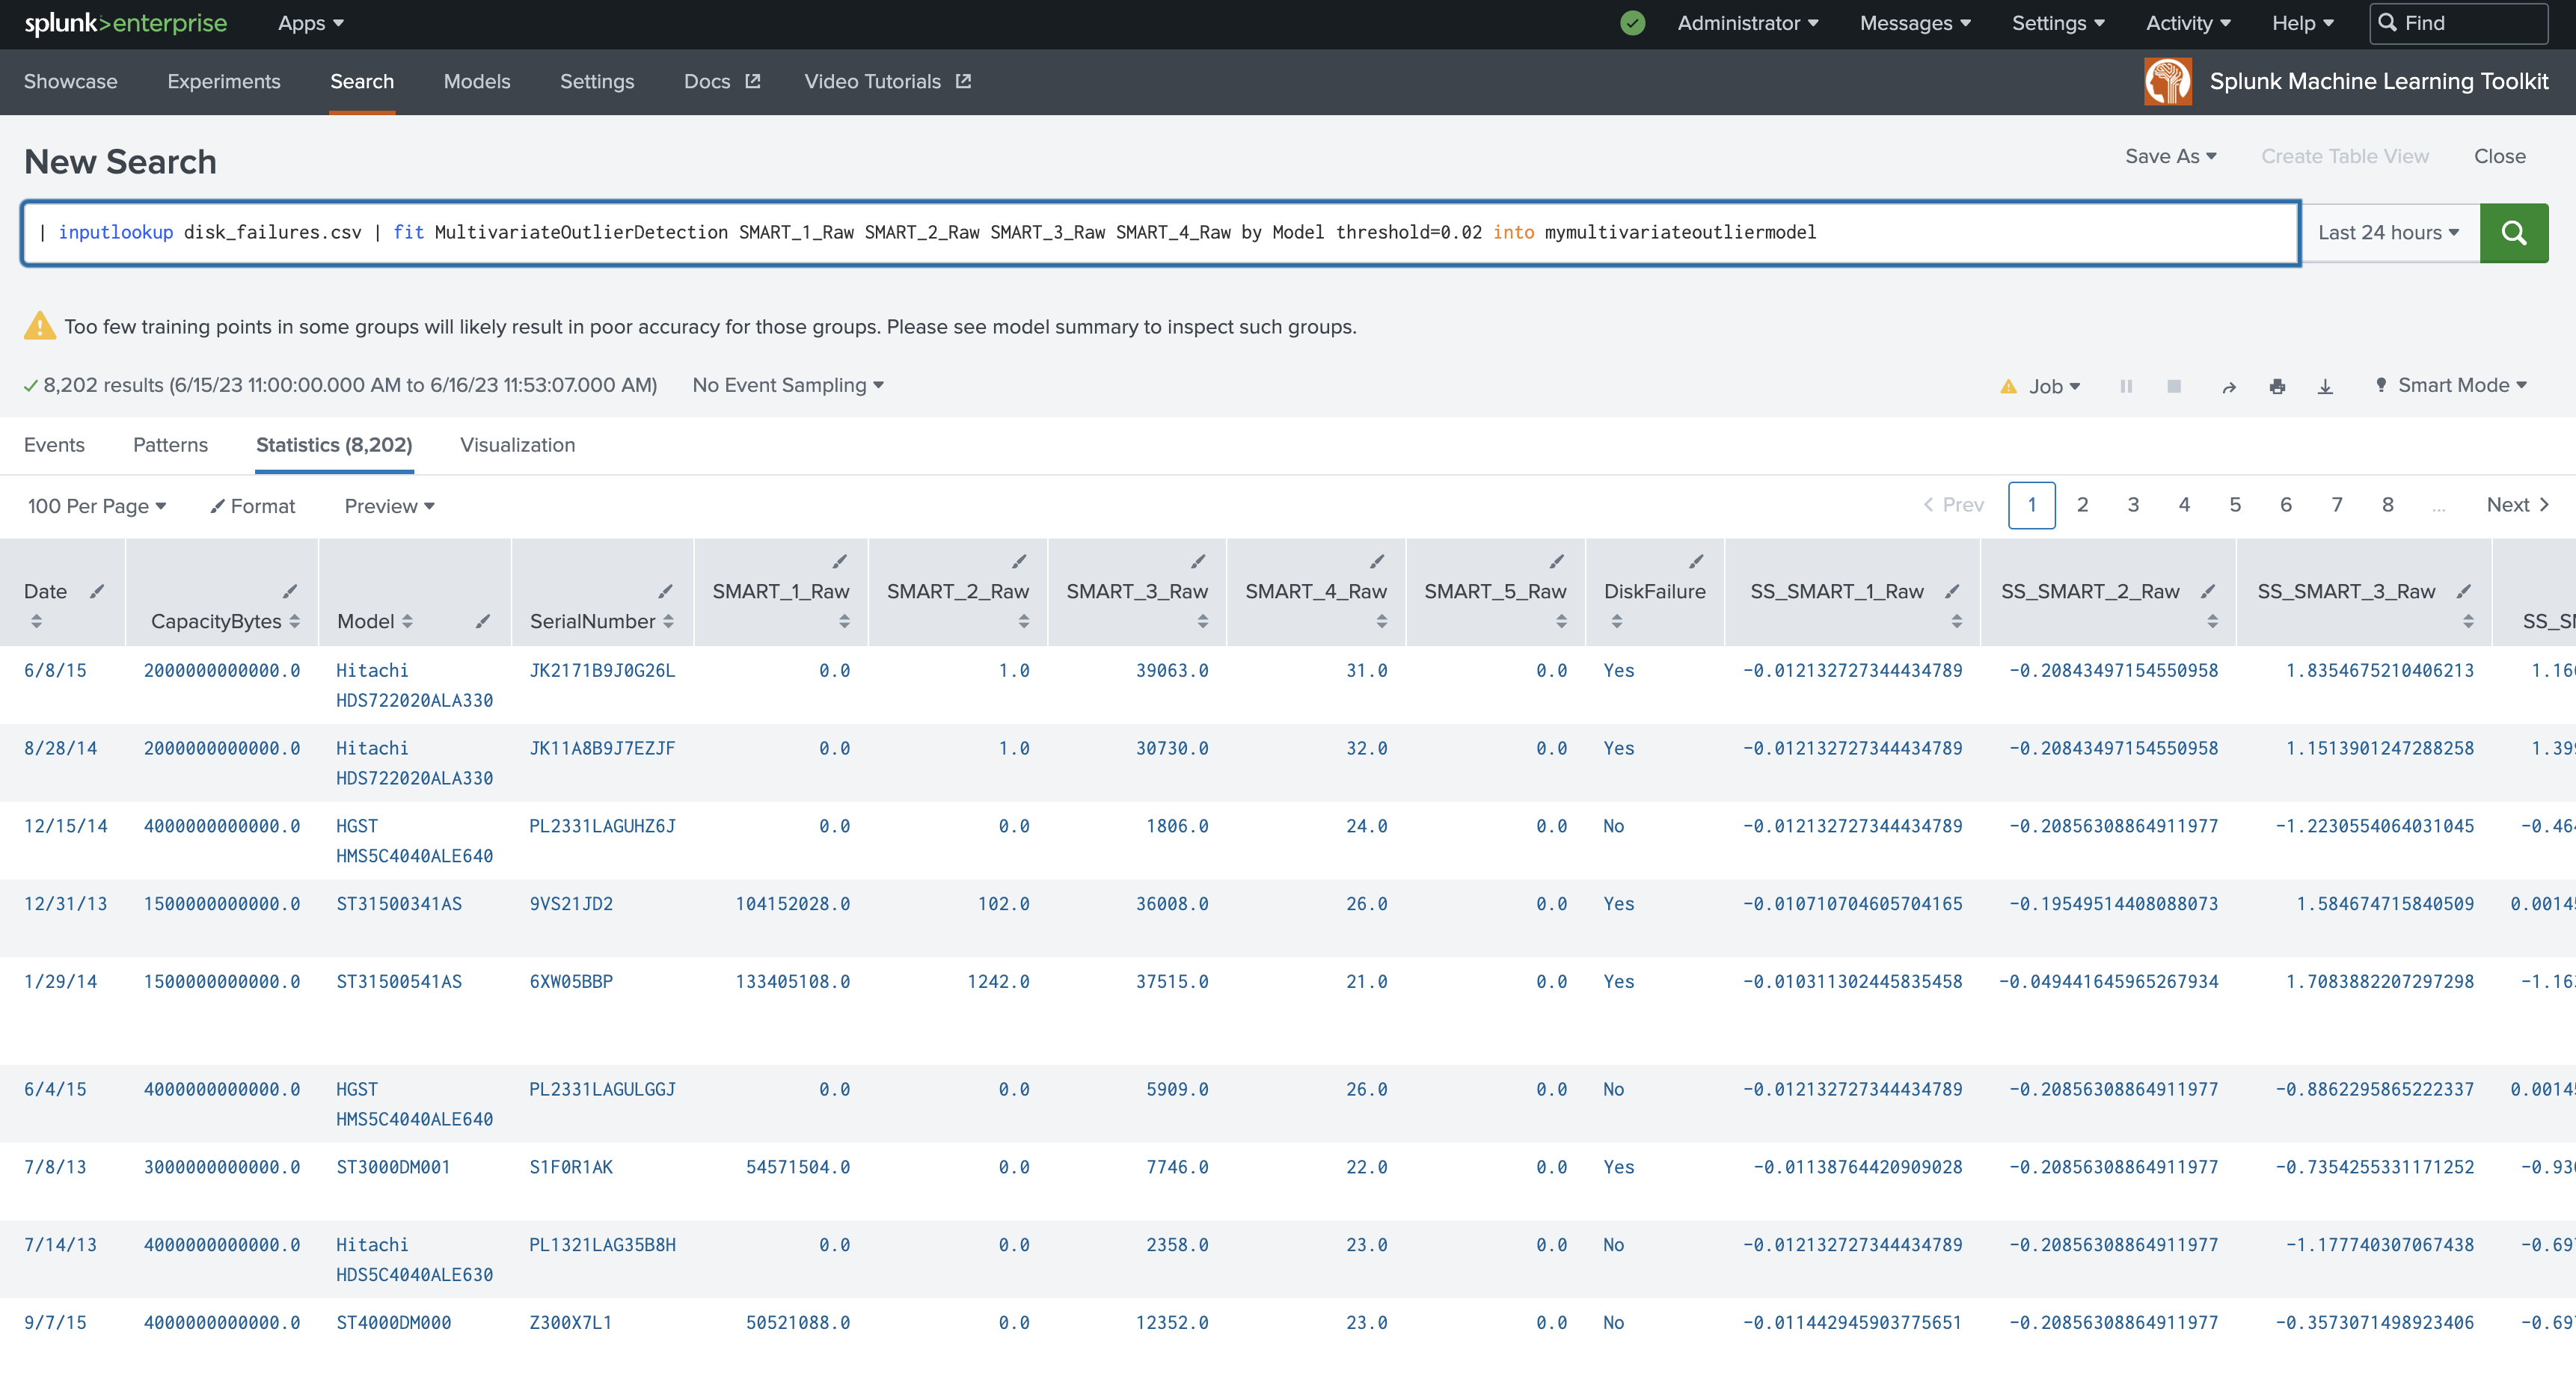This screenshot has width=2576, height=1397.
Task: Edit SMART_1_Raw column pencil icon
Action: click(x=840, y=561)
